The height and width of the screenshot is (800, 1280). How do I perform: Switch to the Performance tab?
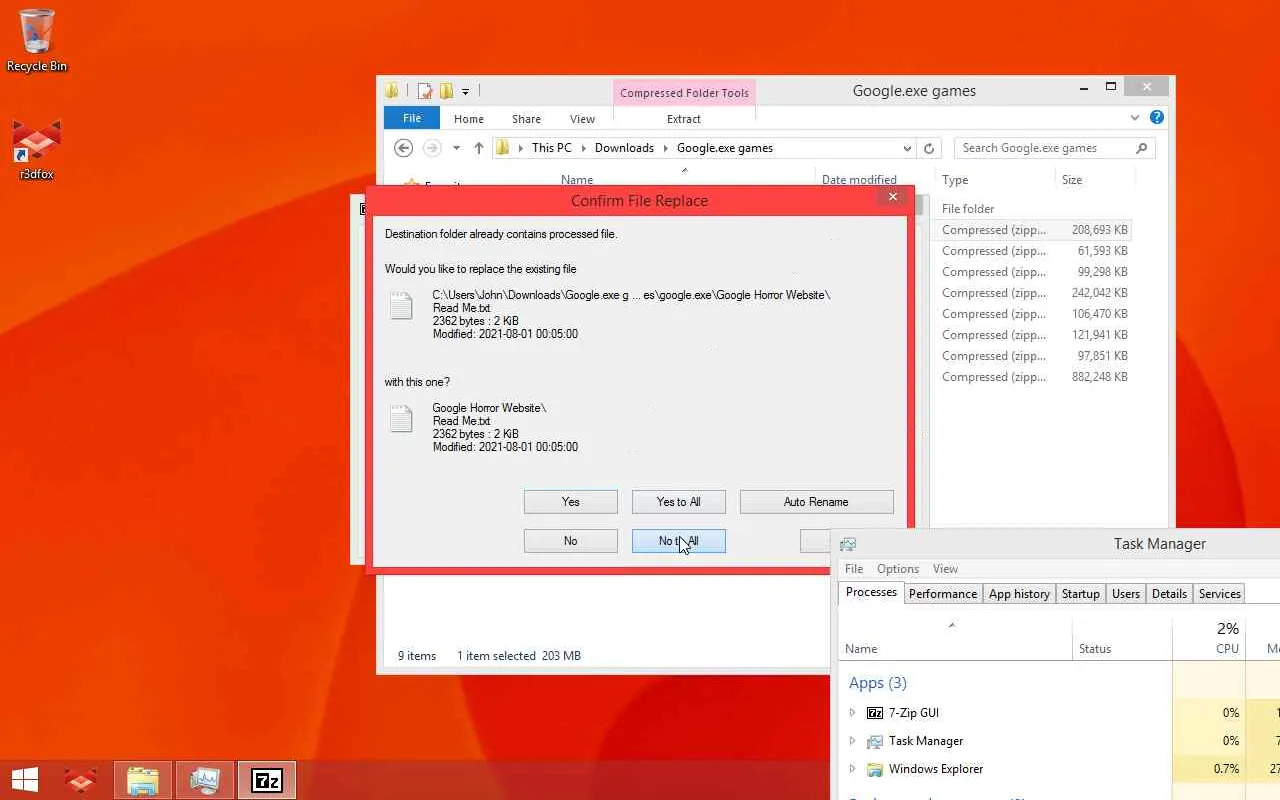(943, 594)
